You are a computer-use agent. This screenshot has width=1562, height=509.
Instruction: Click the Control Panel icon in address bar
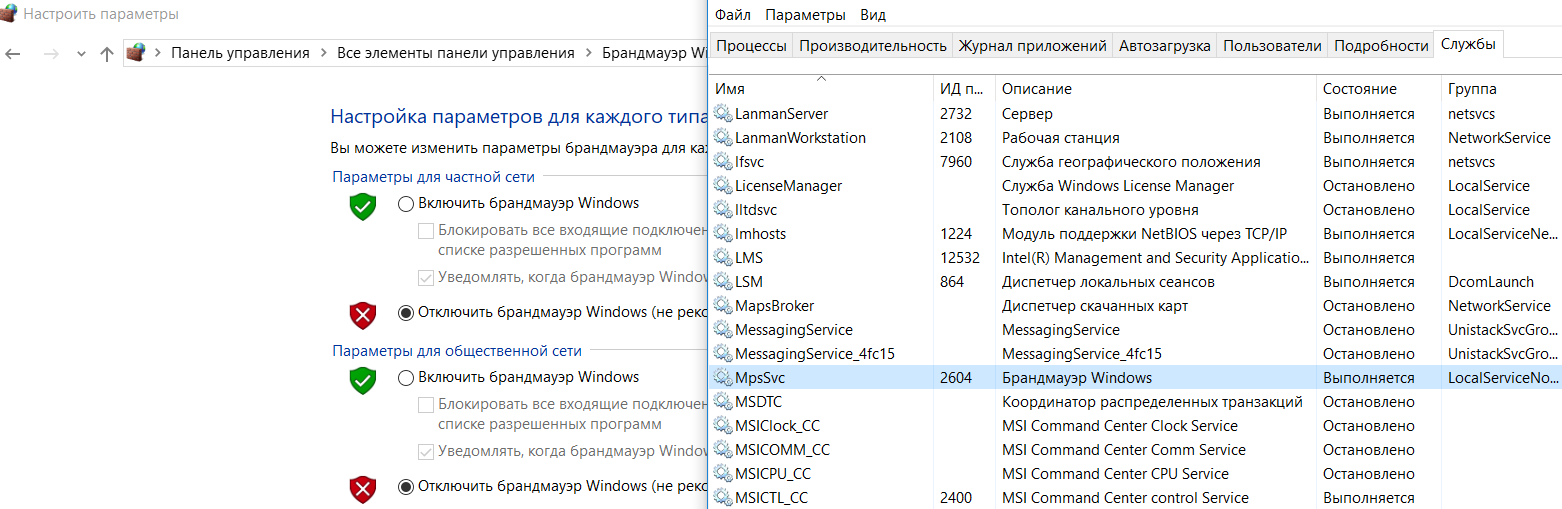click(137, 53)
